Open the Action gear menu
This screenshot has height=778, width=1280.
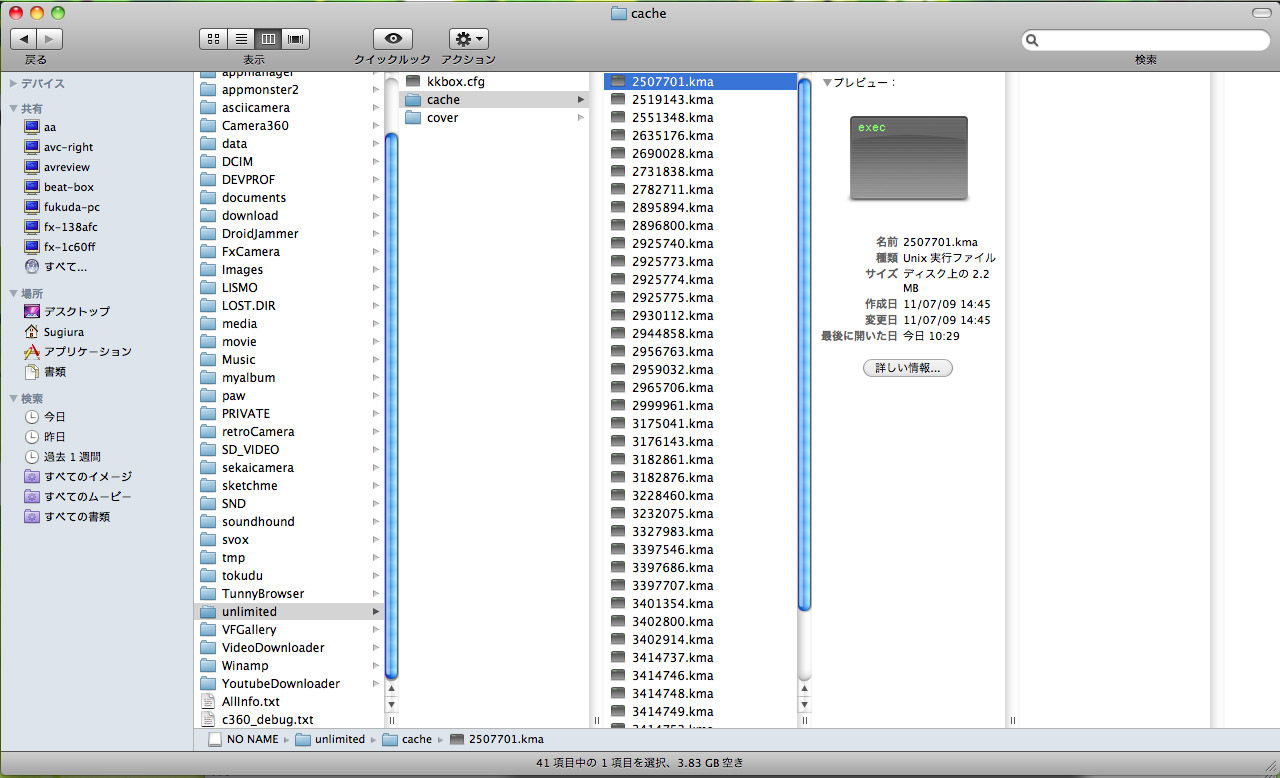tap(468, 39)
